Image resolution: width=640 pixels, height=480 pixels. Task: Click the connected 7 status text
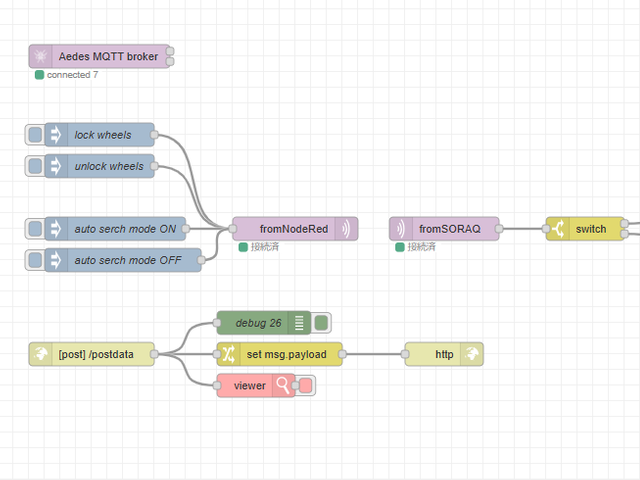pos(72,75)
